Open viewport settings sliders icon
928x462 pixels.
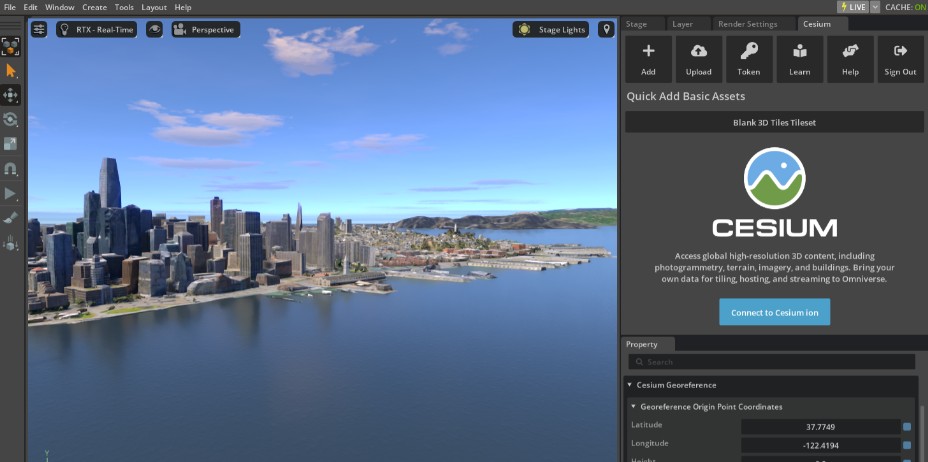point(39,30)
